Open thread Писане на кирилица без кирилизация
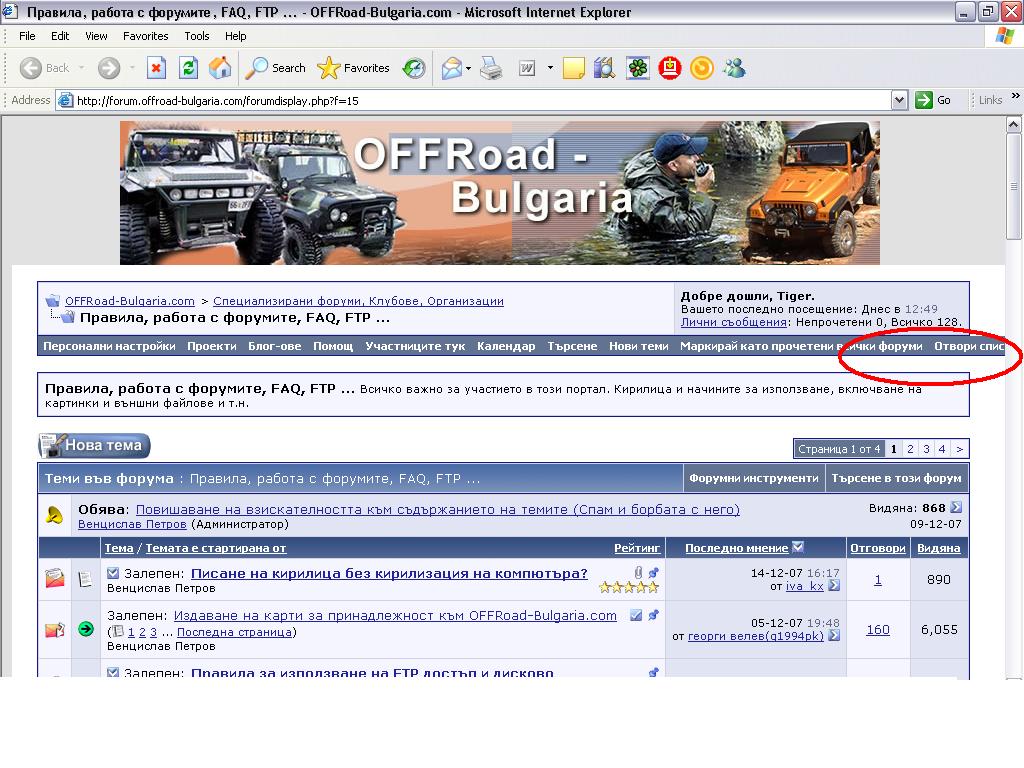Image resolution: width=1024 pixels, height=768 pixels. pos(389,573)
